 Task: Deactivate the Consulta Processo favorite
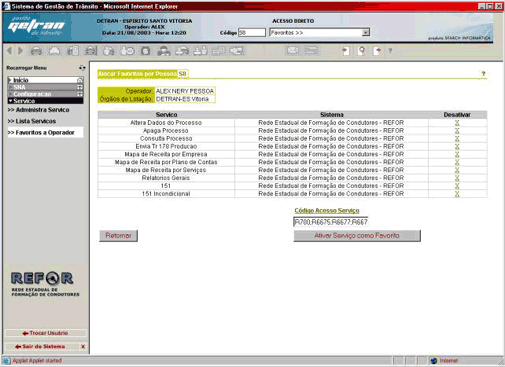coord(457,139)
